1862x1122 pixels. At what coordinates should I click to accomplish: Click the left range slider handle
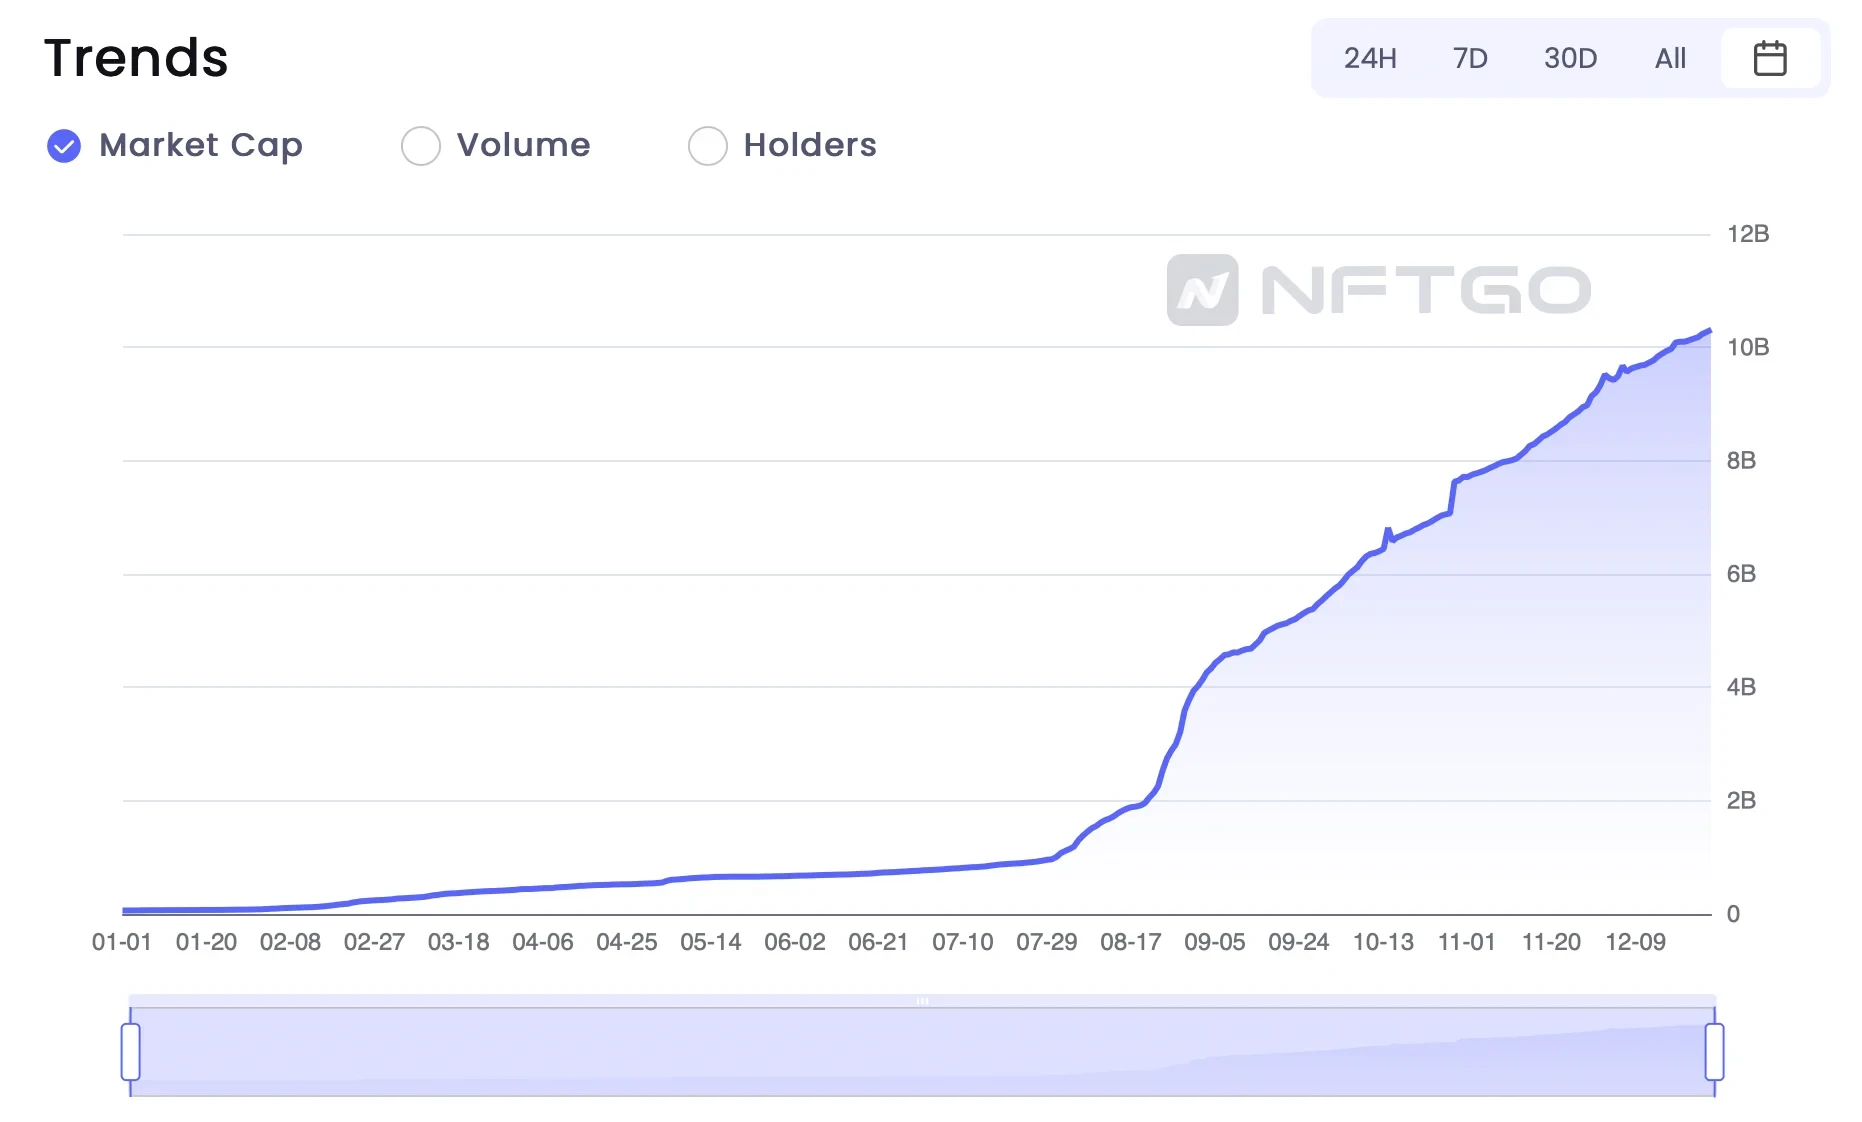click(130, 1052)
